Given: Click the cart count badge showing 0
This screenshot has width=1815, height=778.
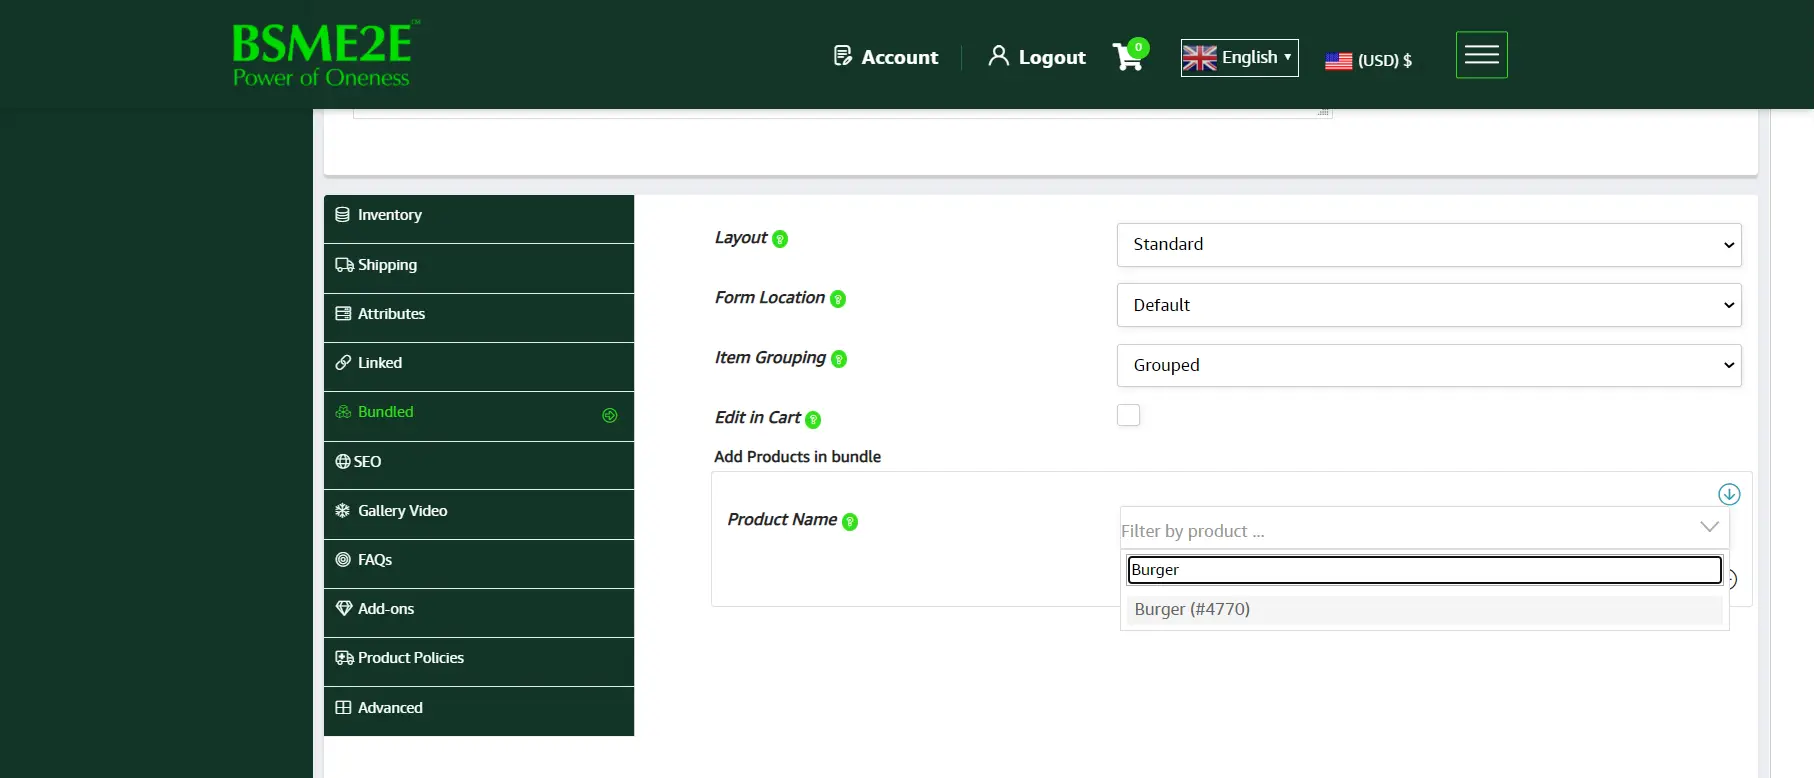Looking at the screenshot, I should [1138, 47].
